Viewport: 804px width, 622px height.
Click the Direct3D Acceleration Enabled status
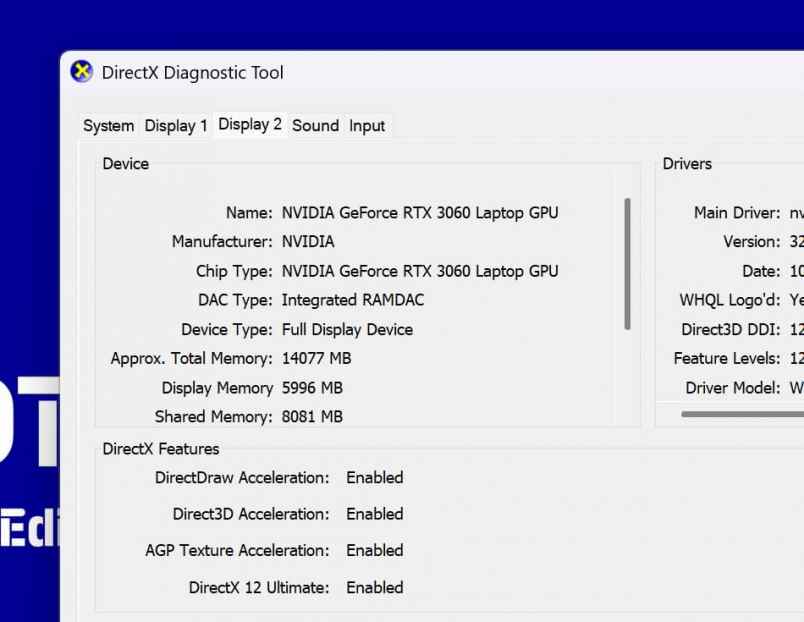pos(375,514)
